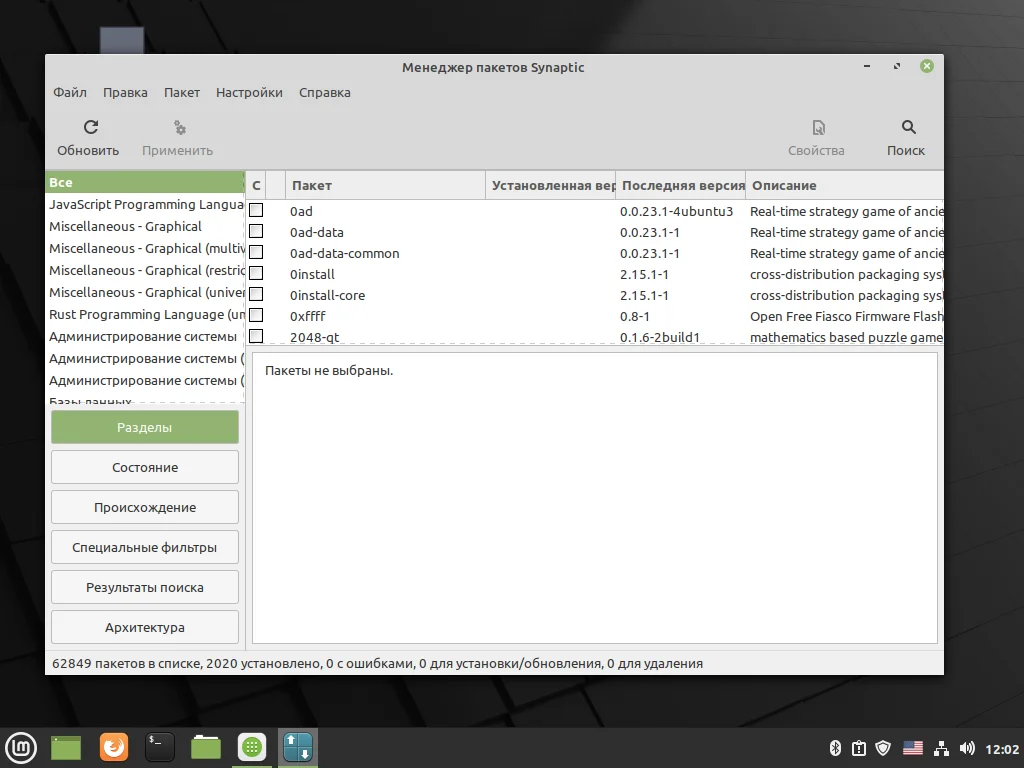Click the Происхождение filter button
1024x768 pixels.
coord(145,507)
